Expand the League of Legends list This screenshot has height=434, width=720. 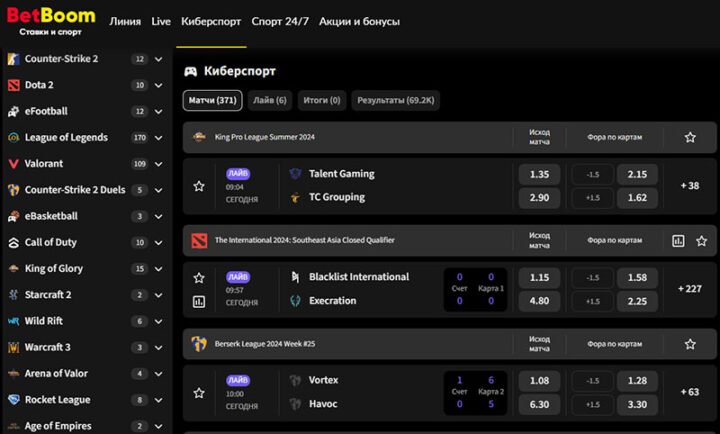[x=159, y=138]
